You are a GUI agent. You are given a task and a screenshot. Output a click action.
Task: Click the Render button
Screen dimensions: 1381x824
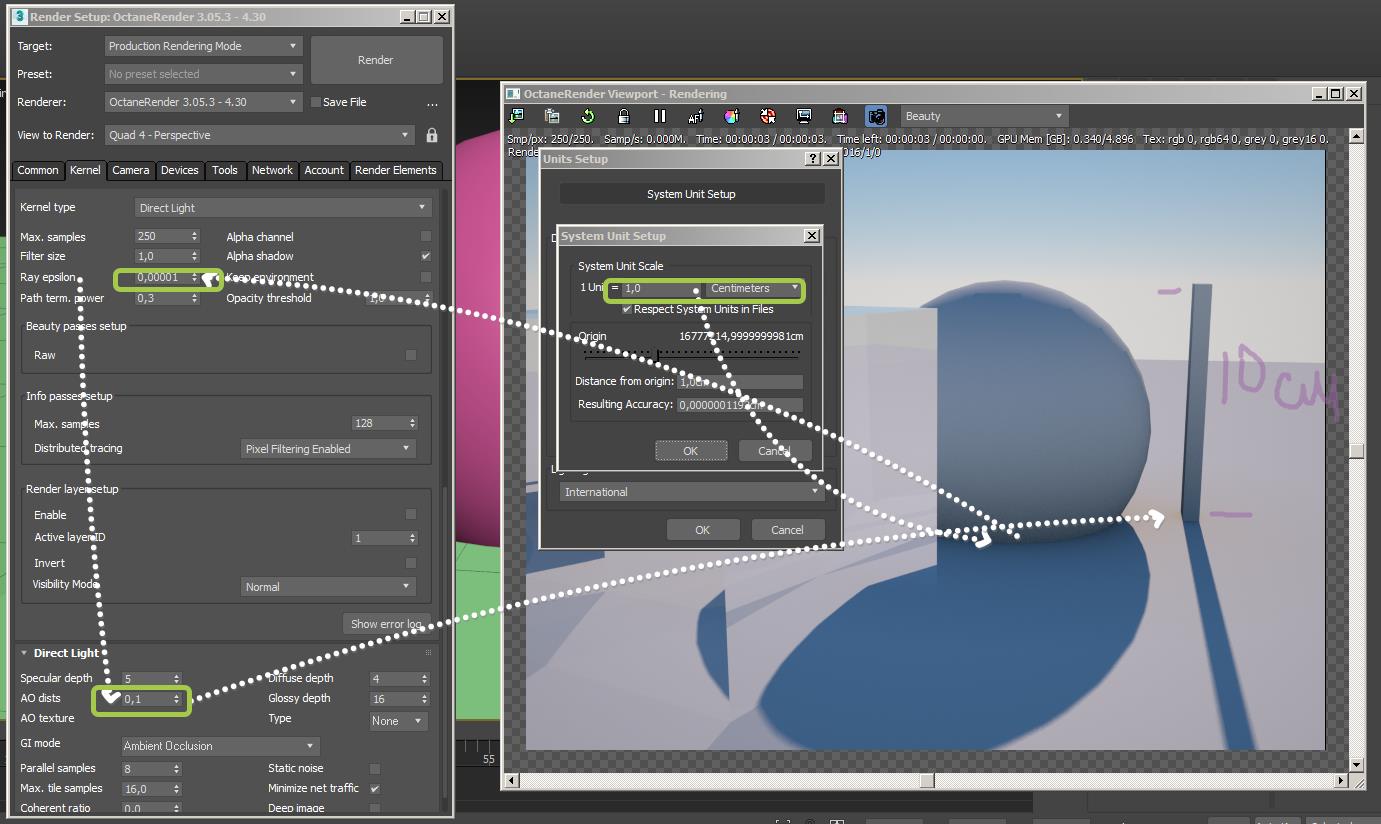(x=376, y=60)
